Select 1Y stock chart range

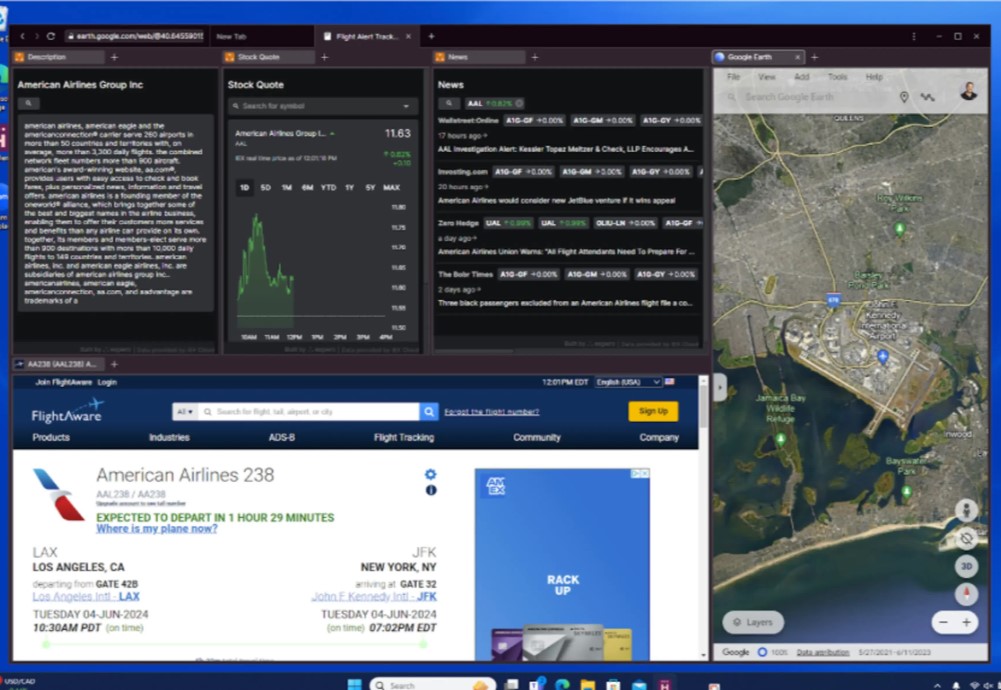click(x=349, y=188)
